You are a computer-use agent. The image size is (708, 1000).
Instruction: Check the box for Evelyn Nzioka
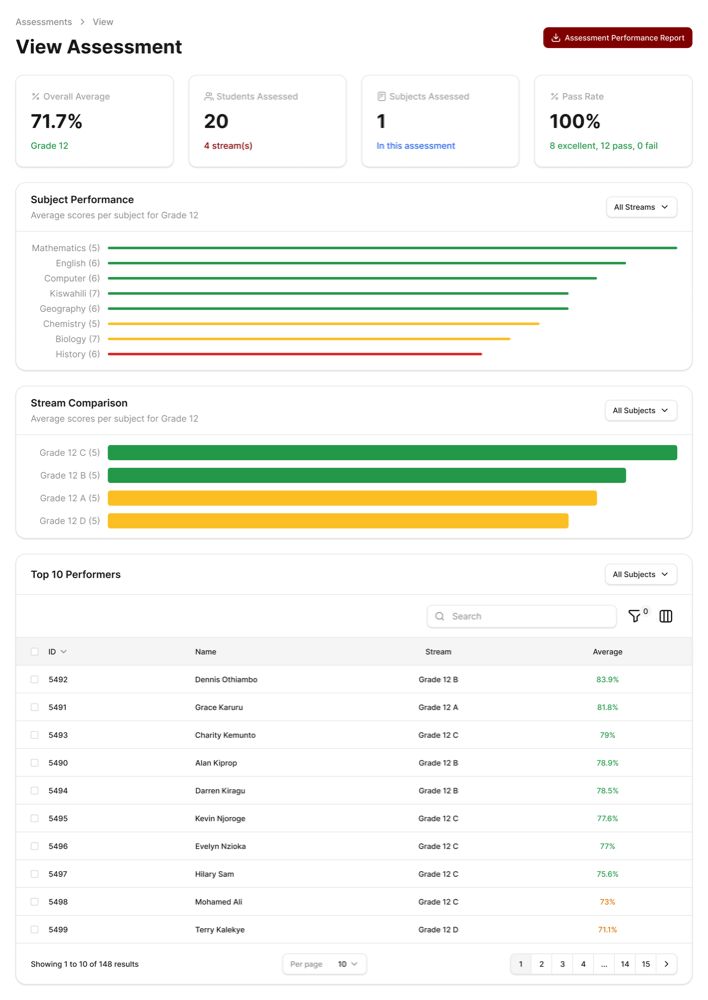pyautogui.click(x=34, y=846)
